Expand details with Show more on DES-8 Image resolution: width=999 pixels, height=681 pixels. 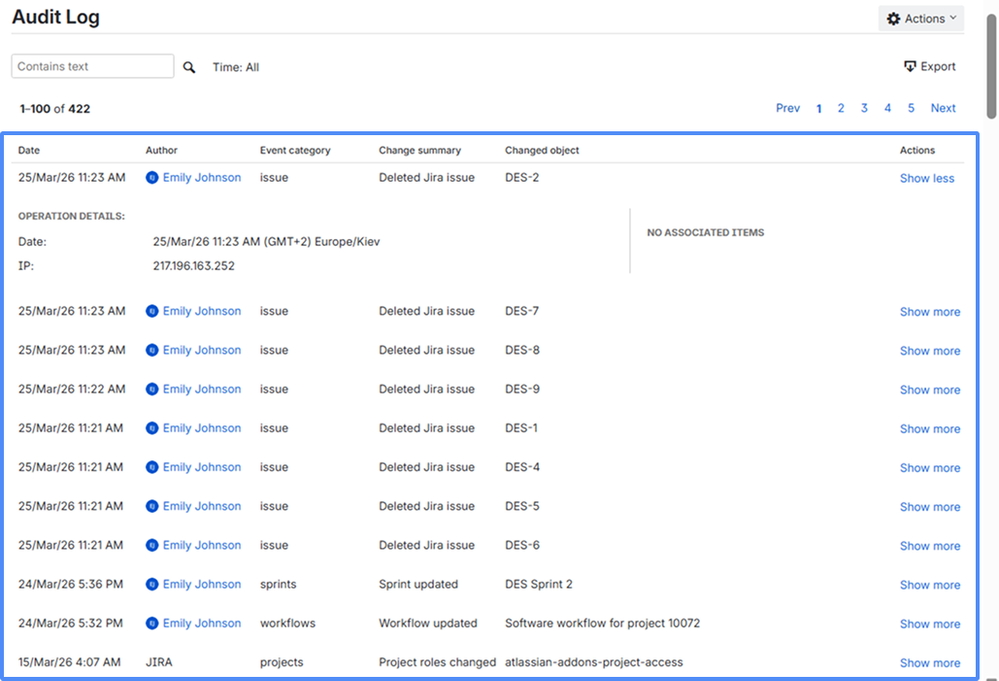click(929, 351)
